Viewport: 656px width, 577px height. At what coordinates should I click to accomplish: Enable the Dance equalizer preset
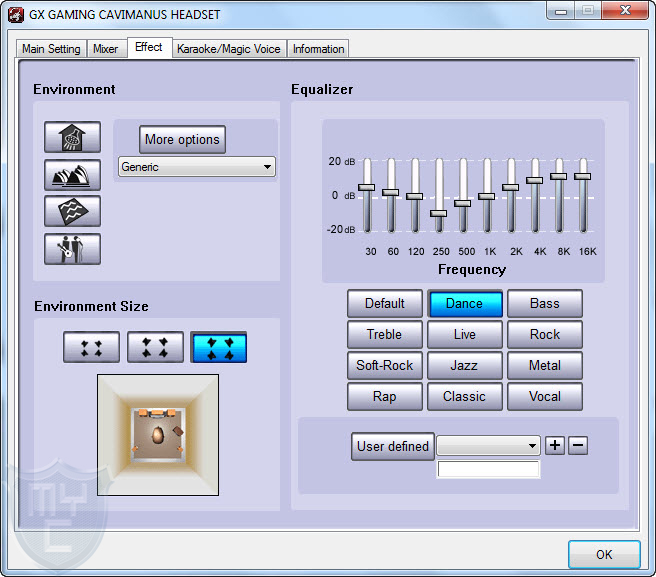[464, 303]
